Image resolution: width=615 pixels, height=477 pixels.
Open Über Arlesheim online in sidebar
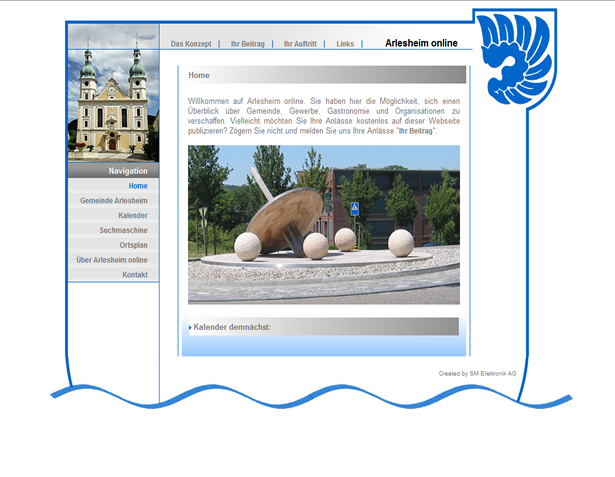point(112,260)
